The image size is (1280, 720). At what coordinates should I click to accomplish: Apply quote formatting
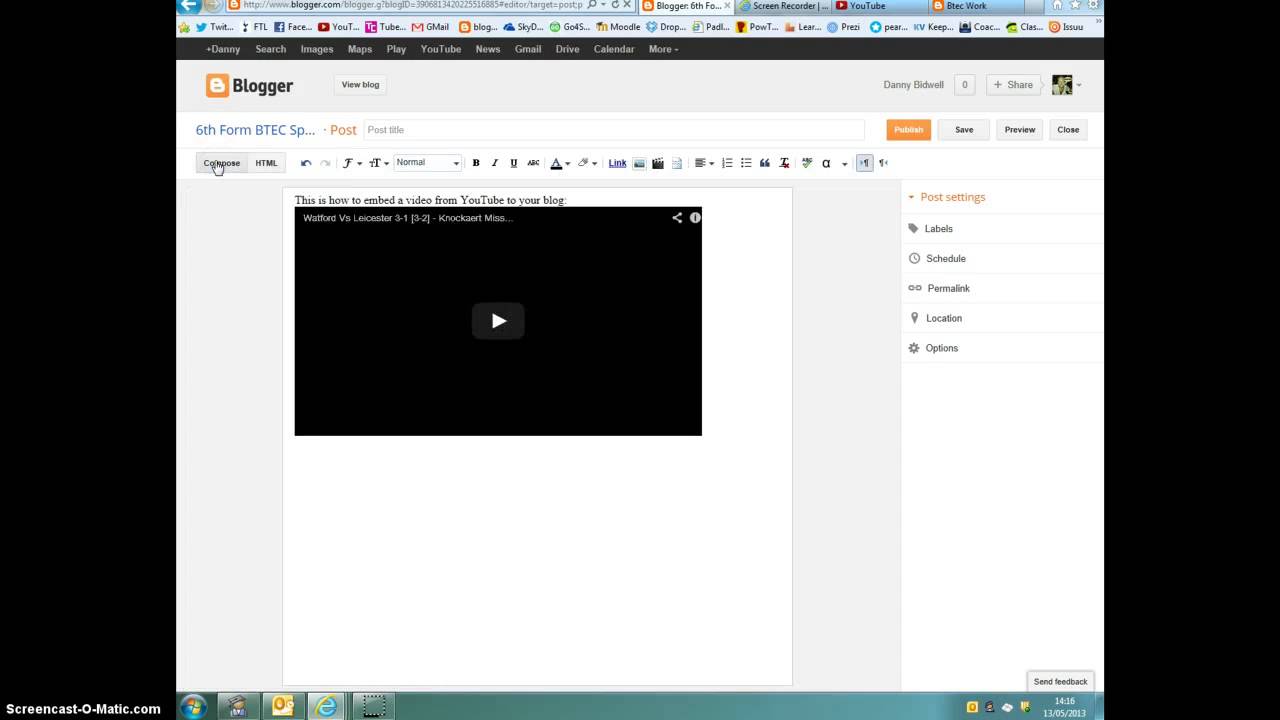click(765, 163)
